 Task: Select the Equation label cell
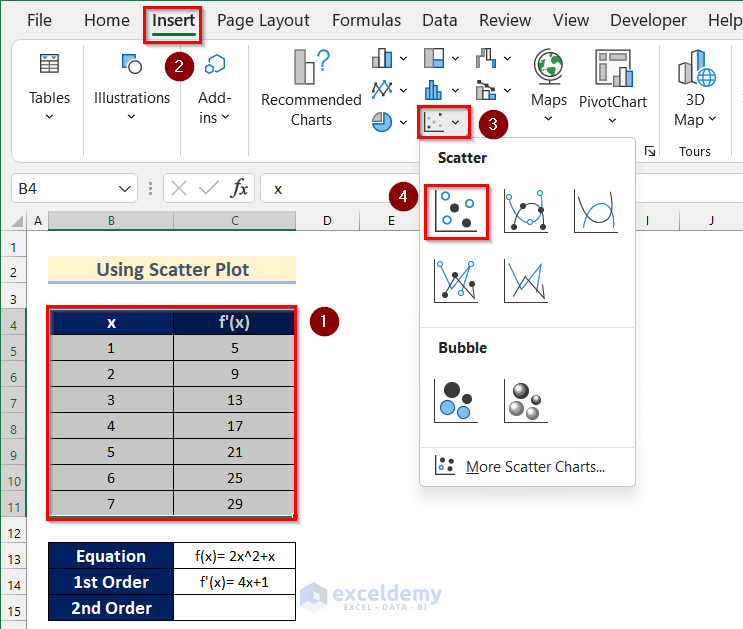(x=111, y=556)
